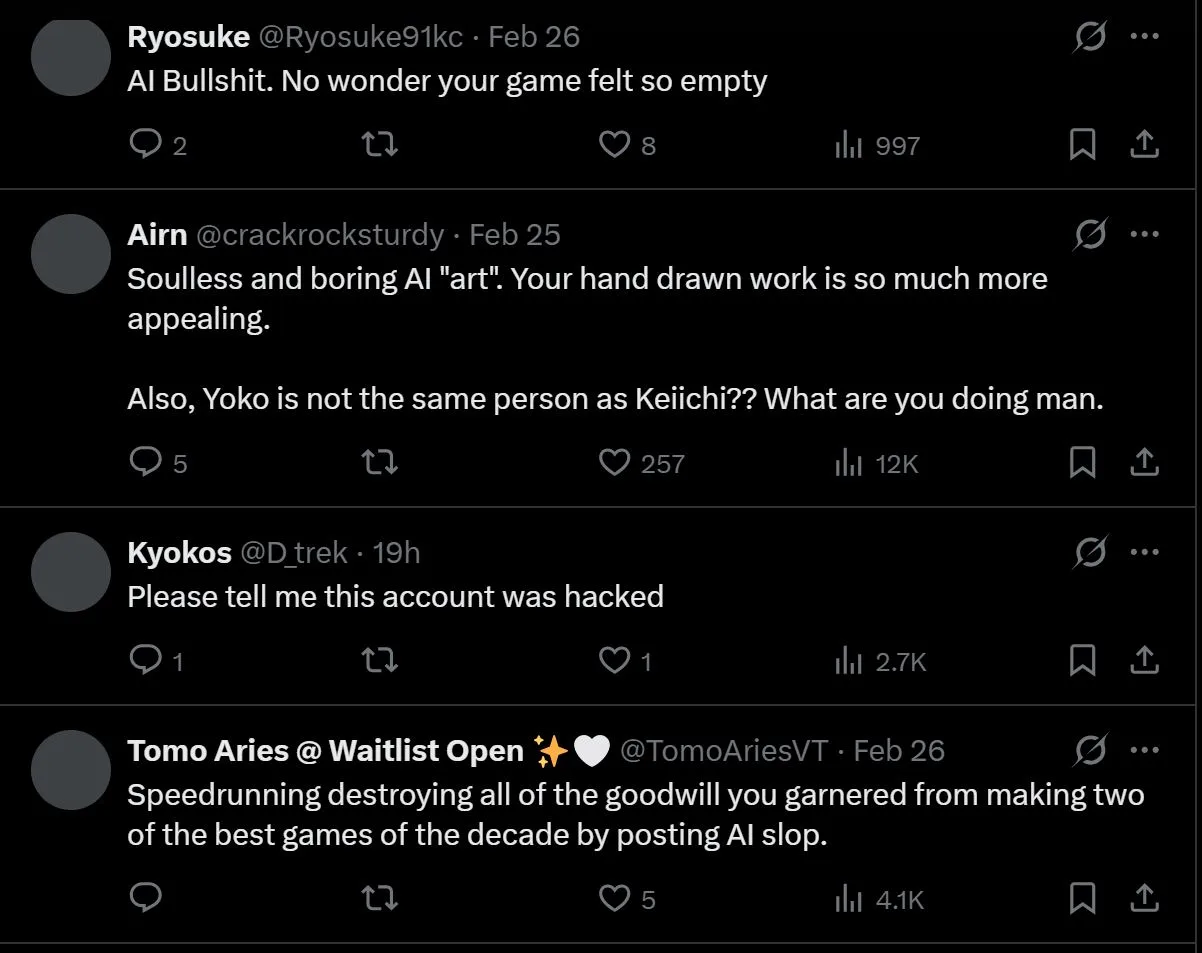Share Ryosuke's tweet
Viewport: 1202px width, 953px height.
click(1144, 146)
